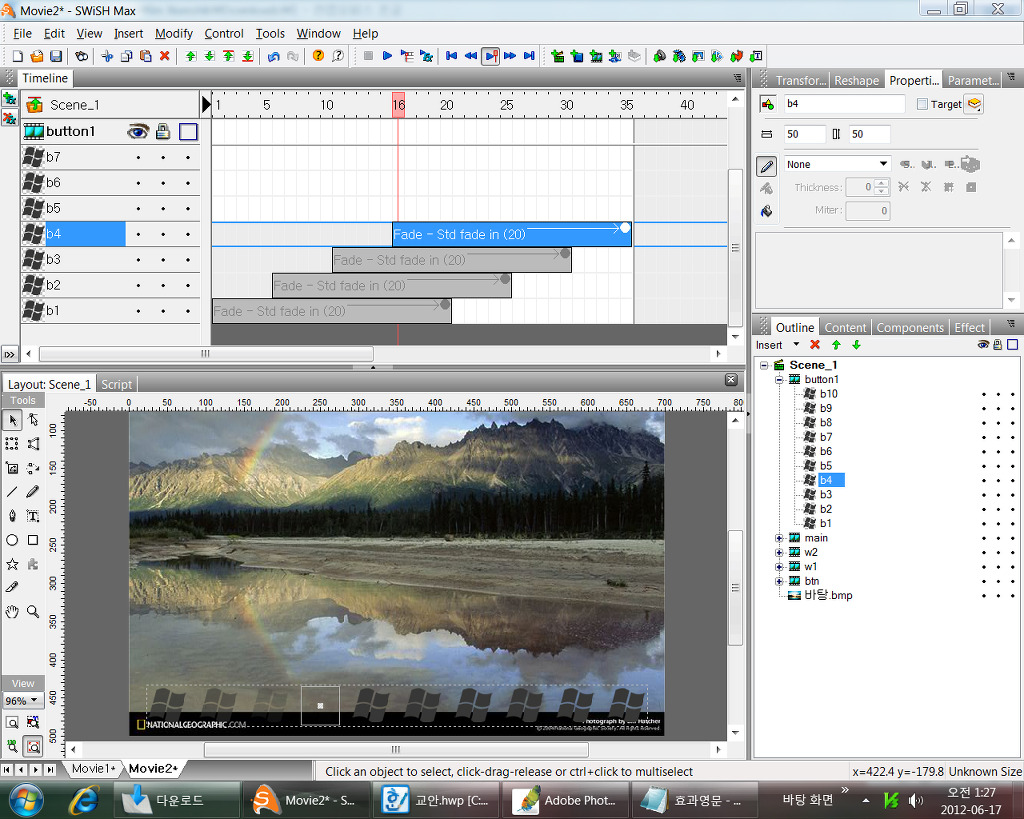Move object up in Outline panel

[836, 345]
